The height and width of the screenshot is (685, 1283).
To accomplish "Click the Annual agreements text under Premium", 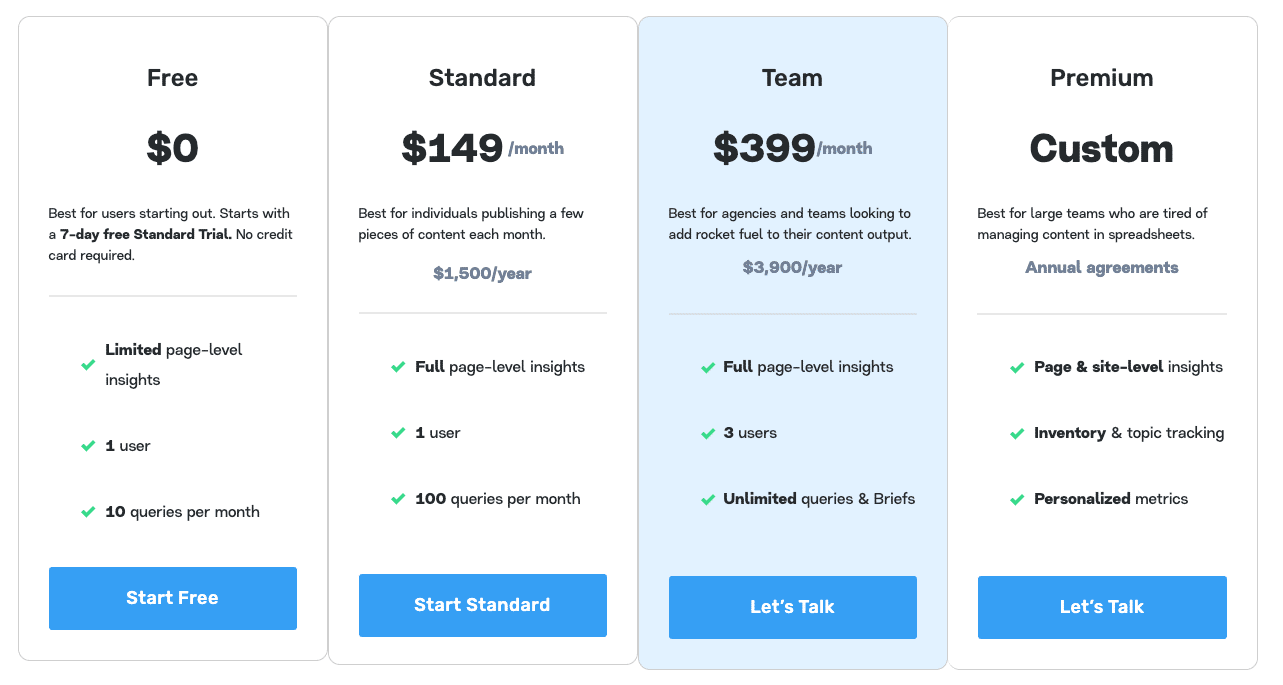I will [1102, 267].
